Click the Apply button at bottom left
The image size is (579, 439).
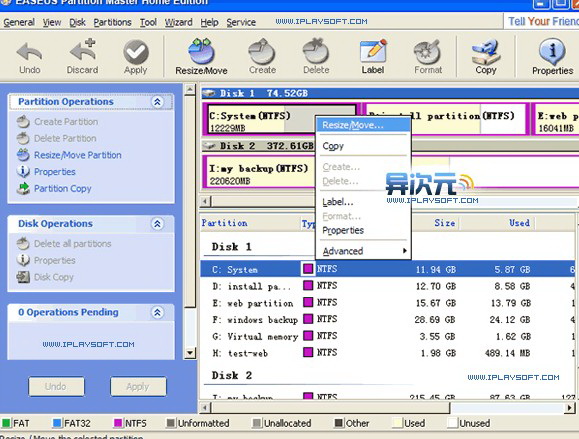pyautogui.click(x=138, y=387)
